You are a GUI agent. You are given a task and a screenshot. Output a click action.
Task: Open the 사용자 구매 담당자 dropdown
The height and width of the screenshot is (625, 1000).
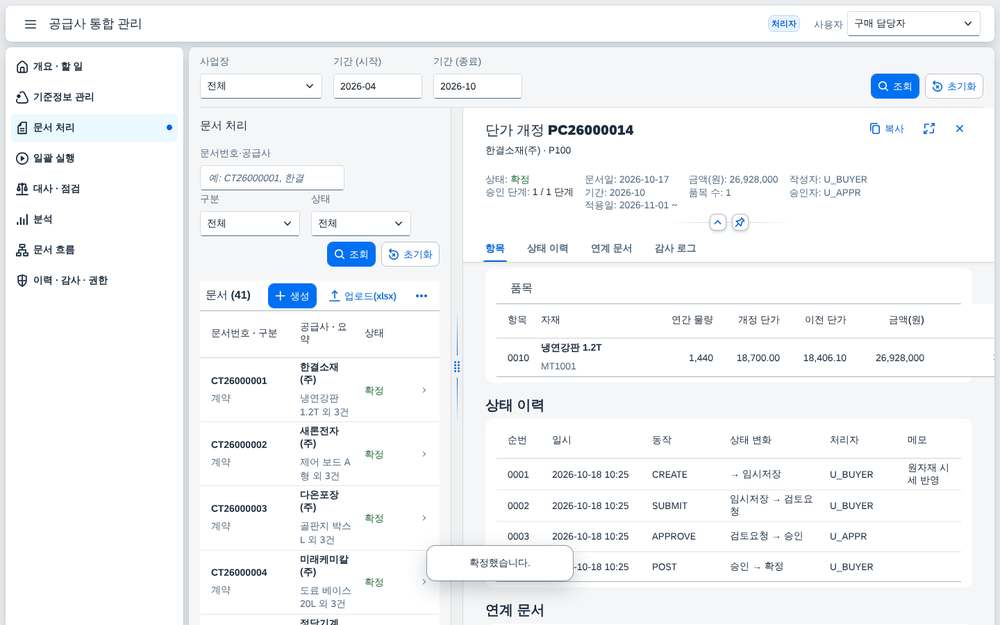pyautogui.click(x=913, y=24)
